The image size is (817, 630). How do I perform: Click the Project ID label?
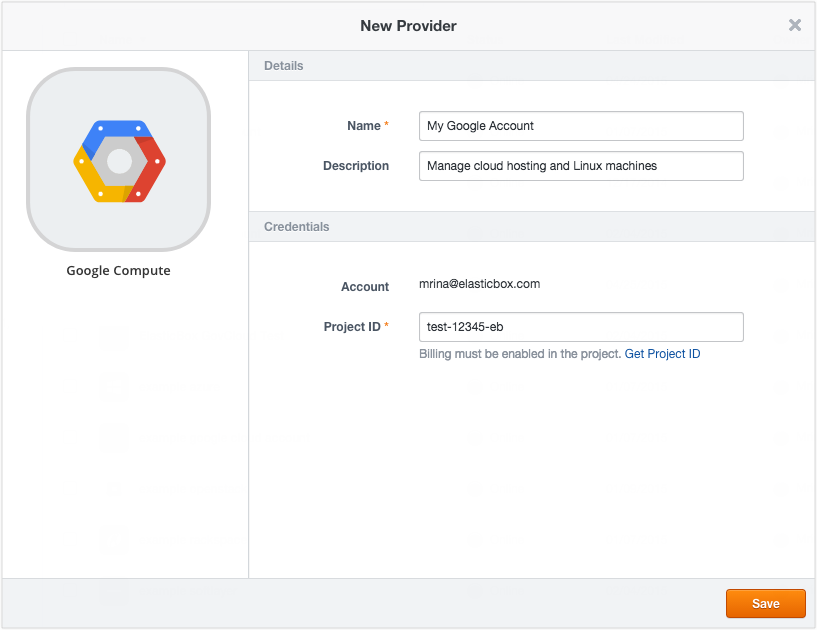tap(352, 327)
